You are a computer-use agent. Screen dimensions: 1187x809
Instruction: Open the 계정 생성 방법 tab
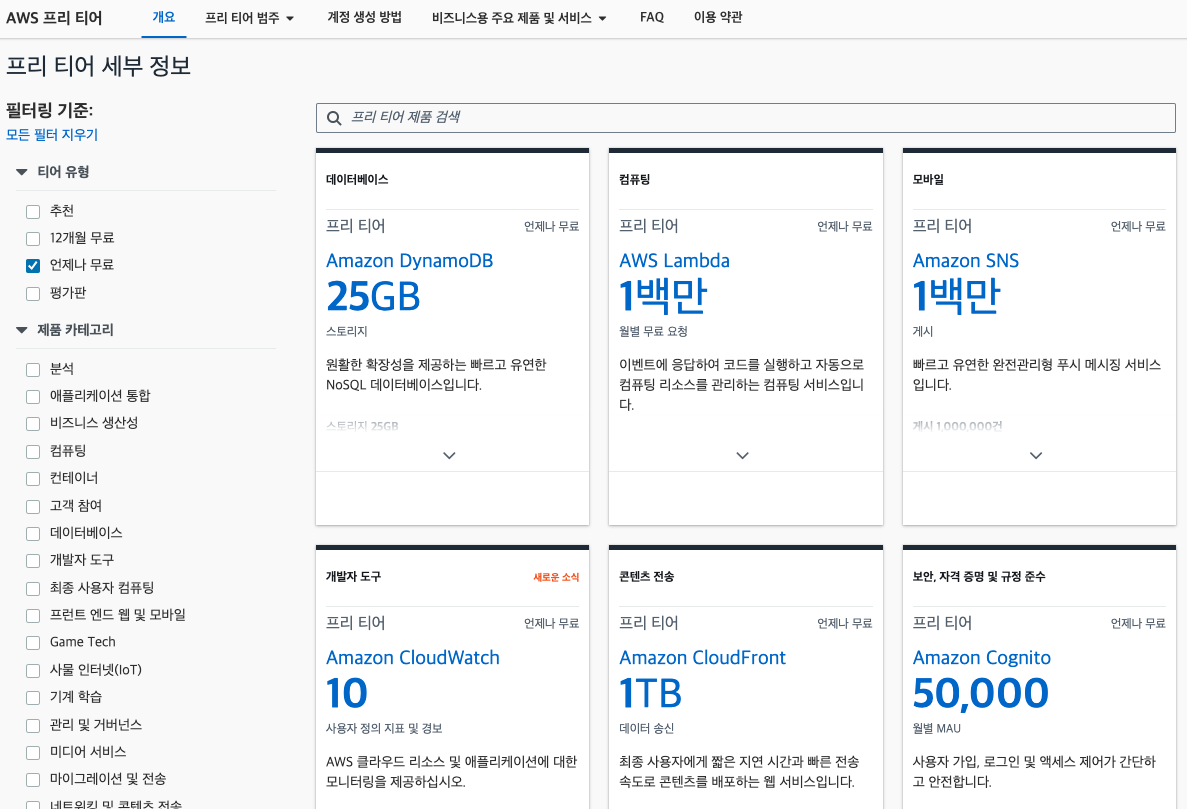(x=364, y=17)
